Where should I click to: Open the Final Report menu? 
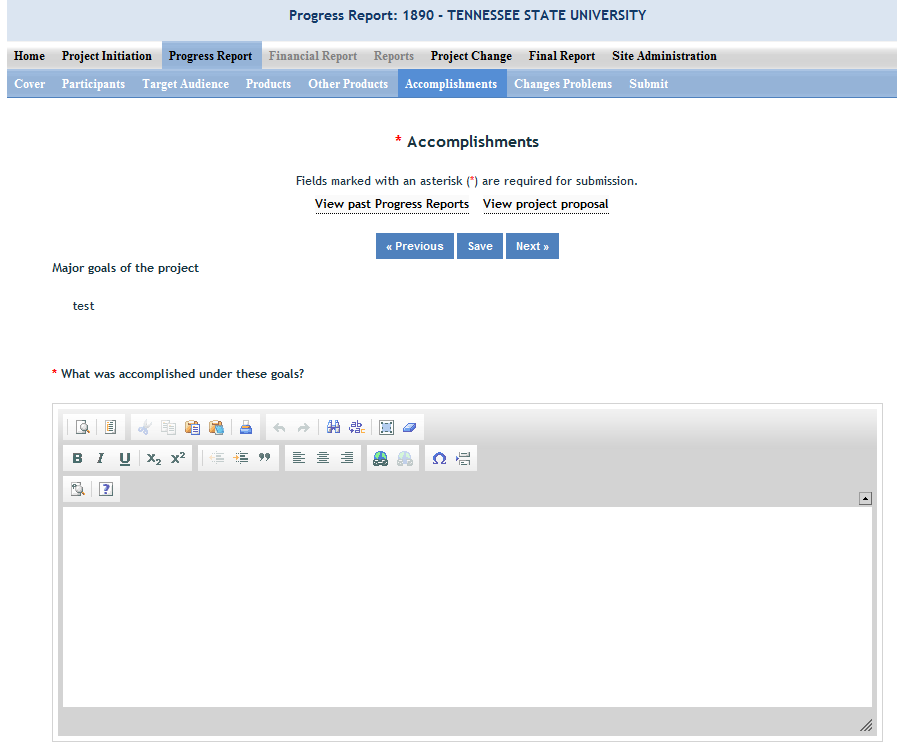click(x=562, y=55)
